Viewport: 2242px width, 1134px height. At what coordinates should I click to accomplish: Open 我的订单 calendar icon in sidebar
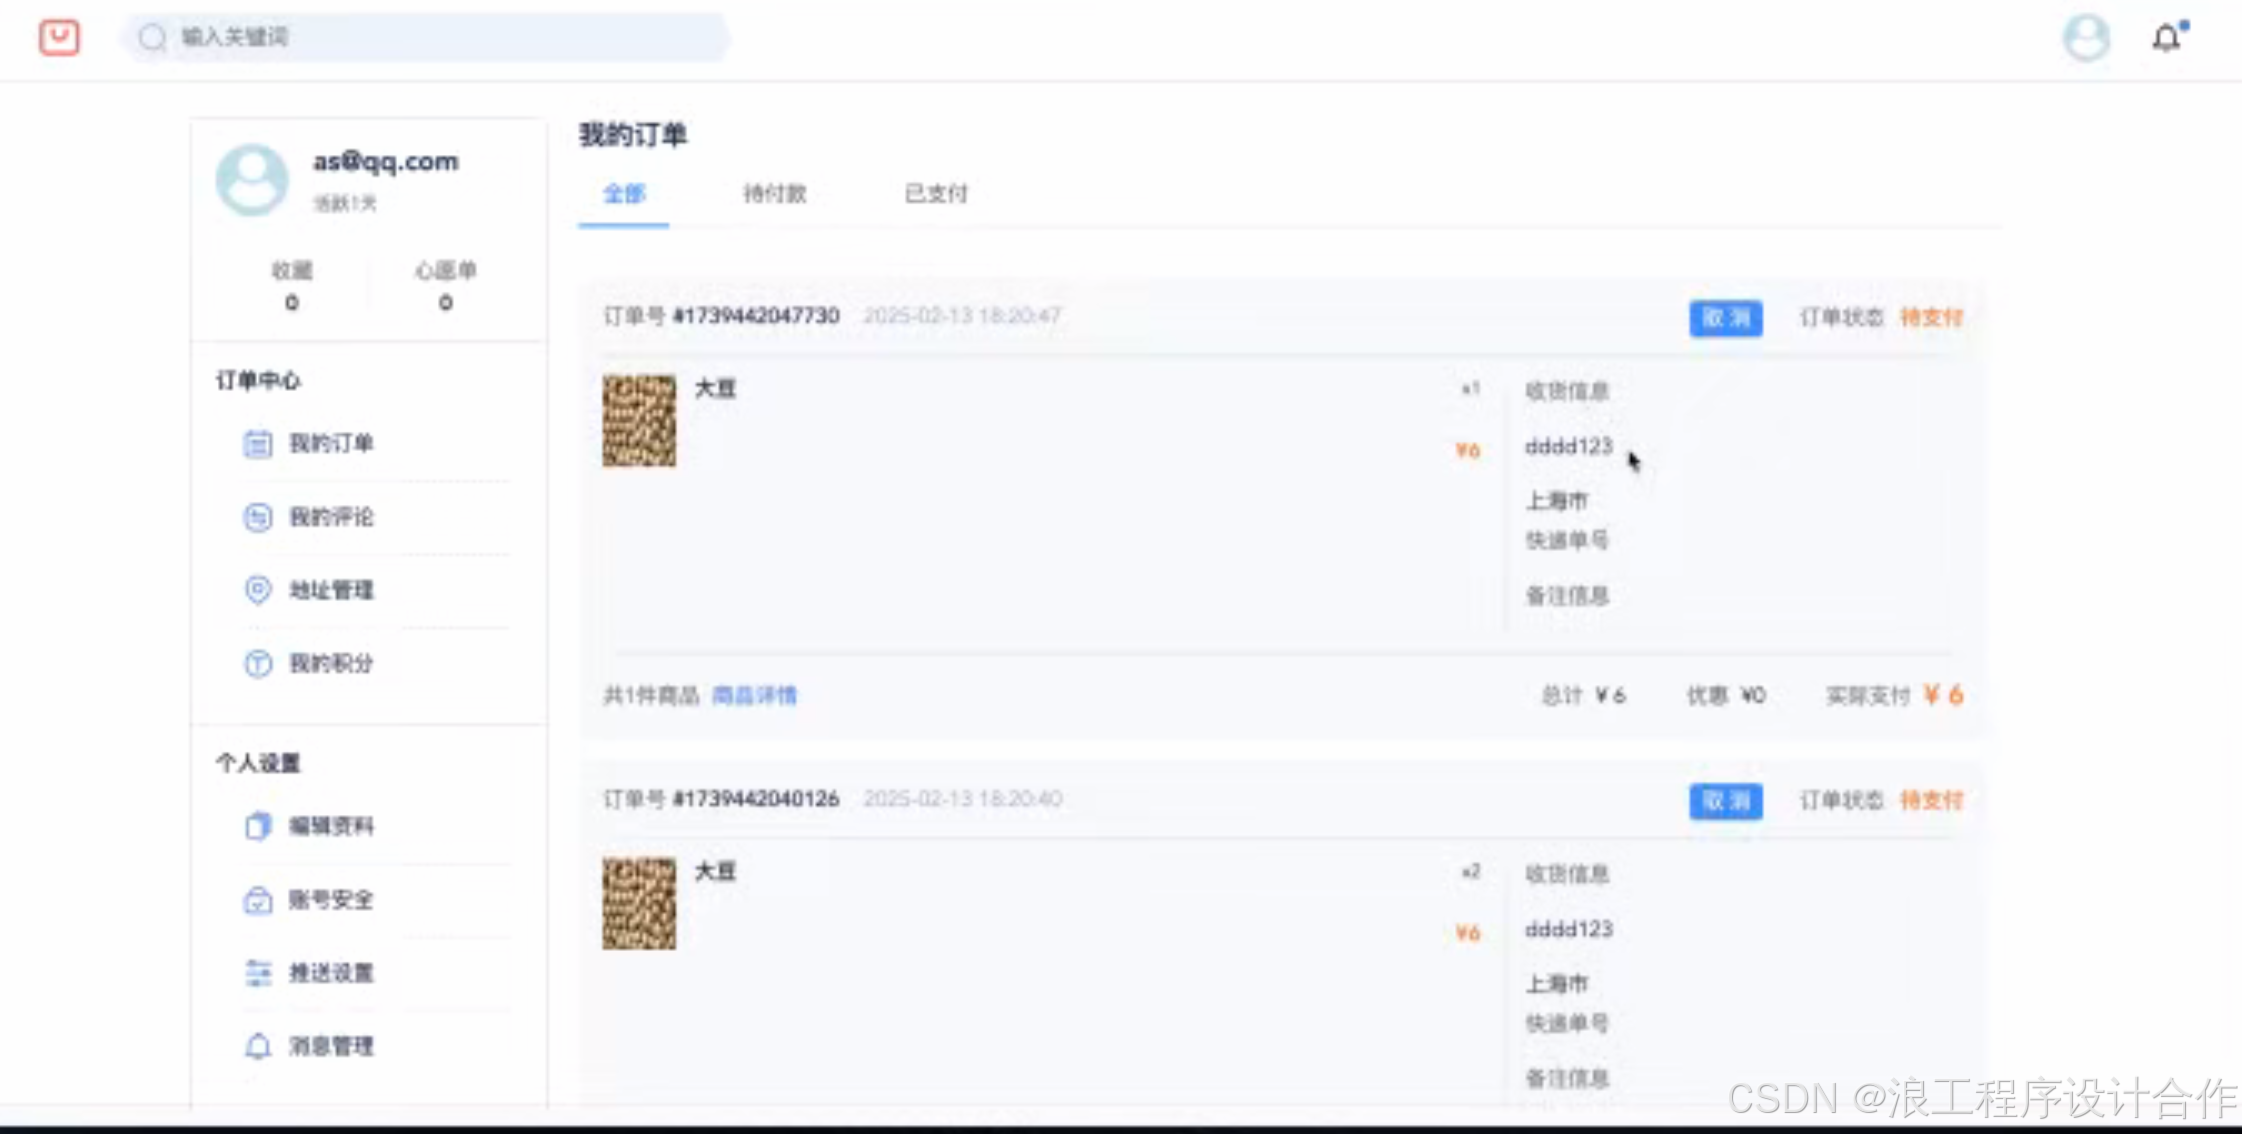[x=258, y=443]
